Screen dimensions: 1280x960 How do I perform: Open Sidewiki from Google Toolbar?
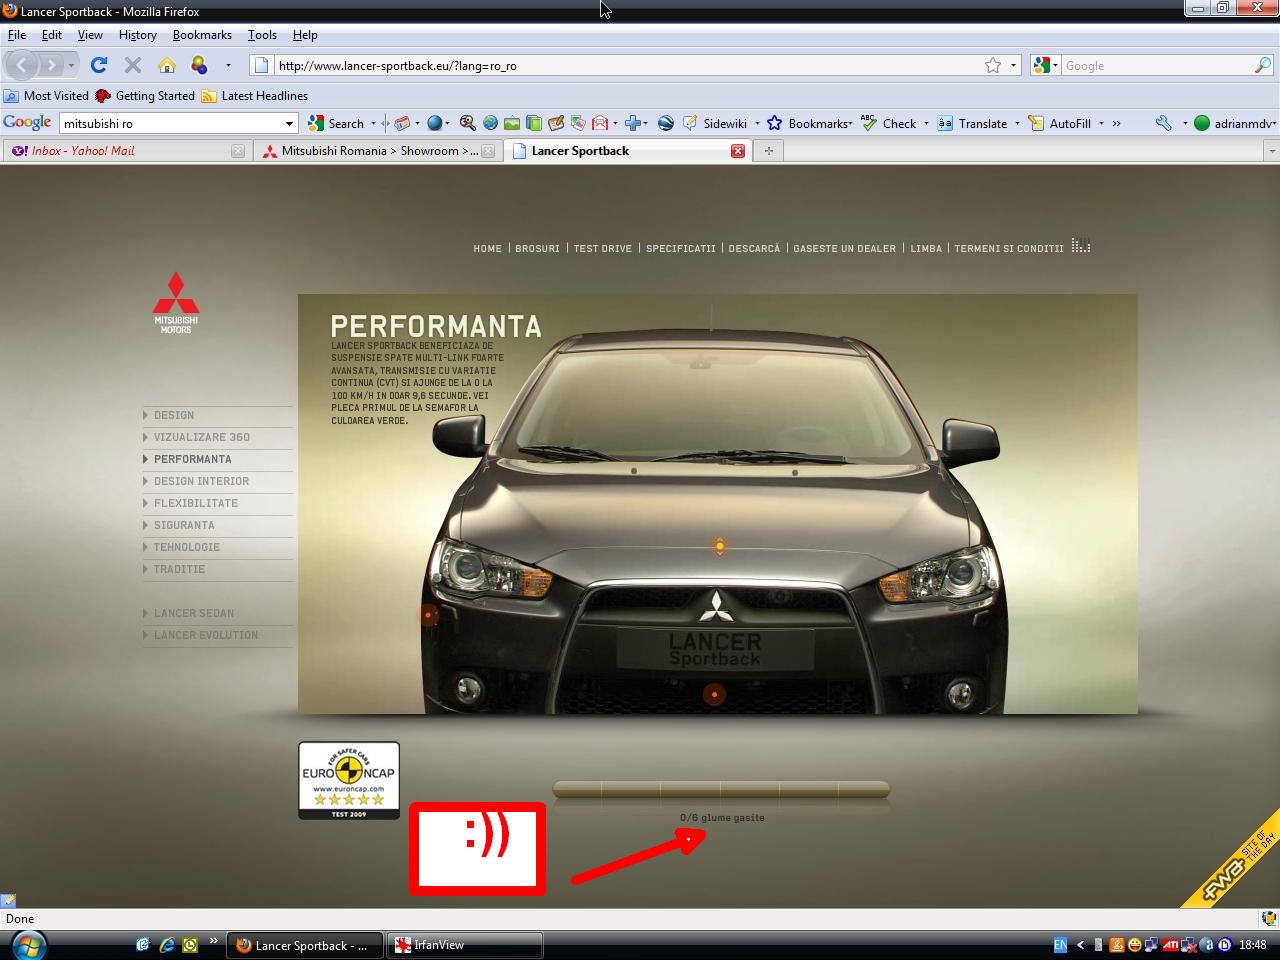click(x=715, y=124)
